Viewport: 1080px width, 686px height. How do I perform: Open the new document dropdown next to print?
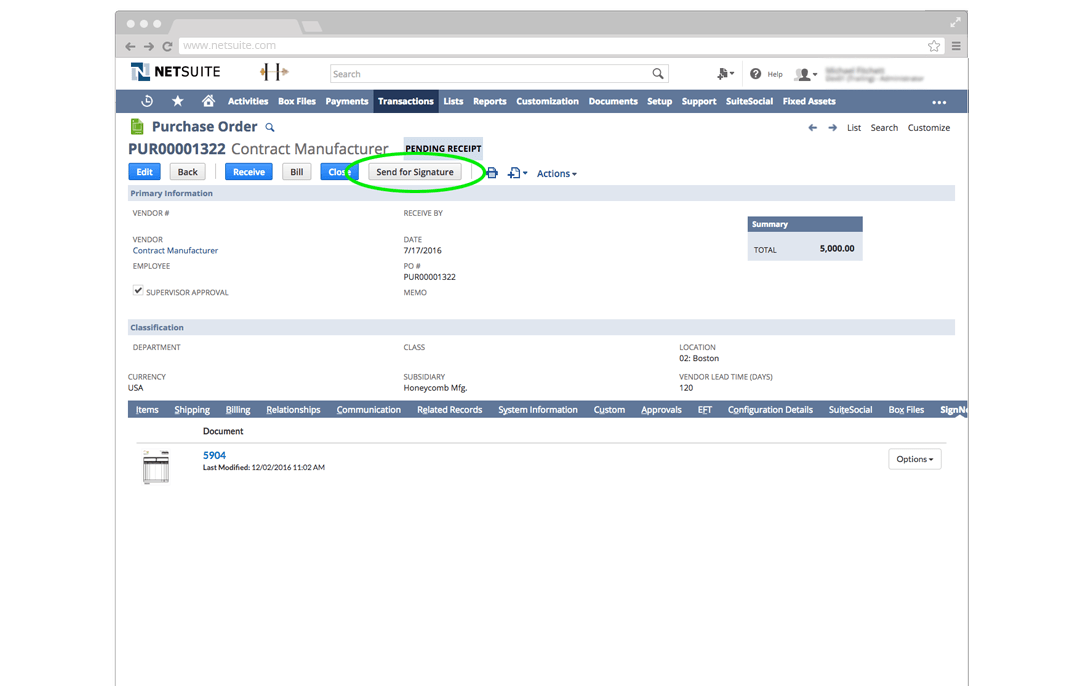click(517, 173)
